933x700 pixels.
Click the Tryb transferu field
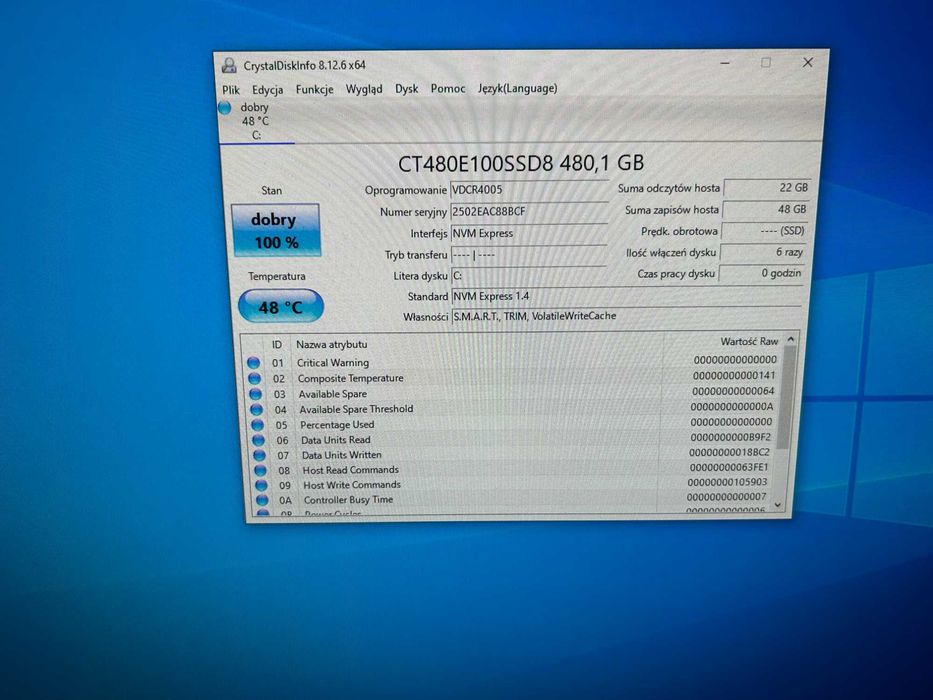coord(528,255)
